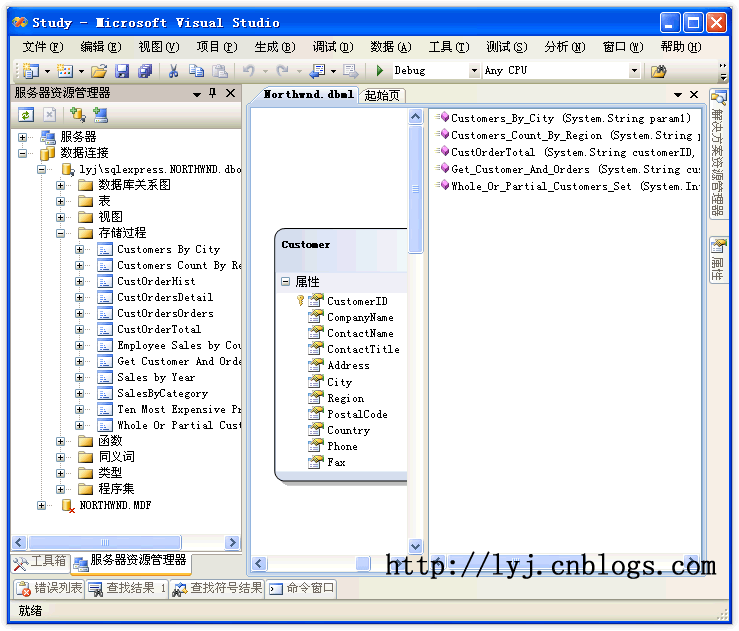Open the Any CPU platform dropdown
Image resolution: width=739 pixels, height=631 pixels.
pyautogui.click(x=634, y=71)
